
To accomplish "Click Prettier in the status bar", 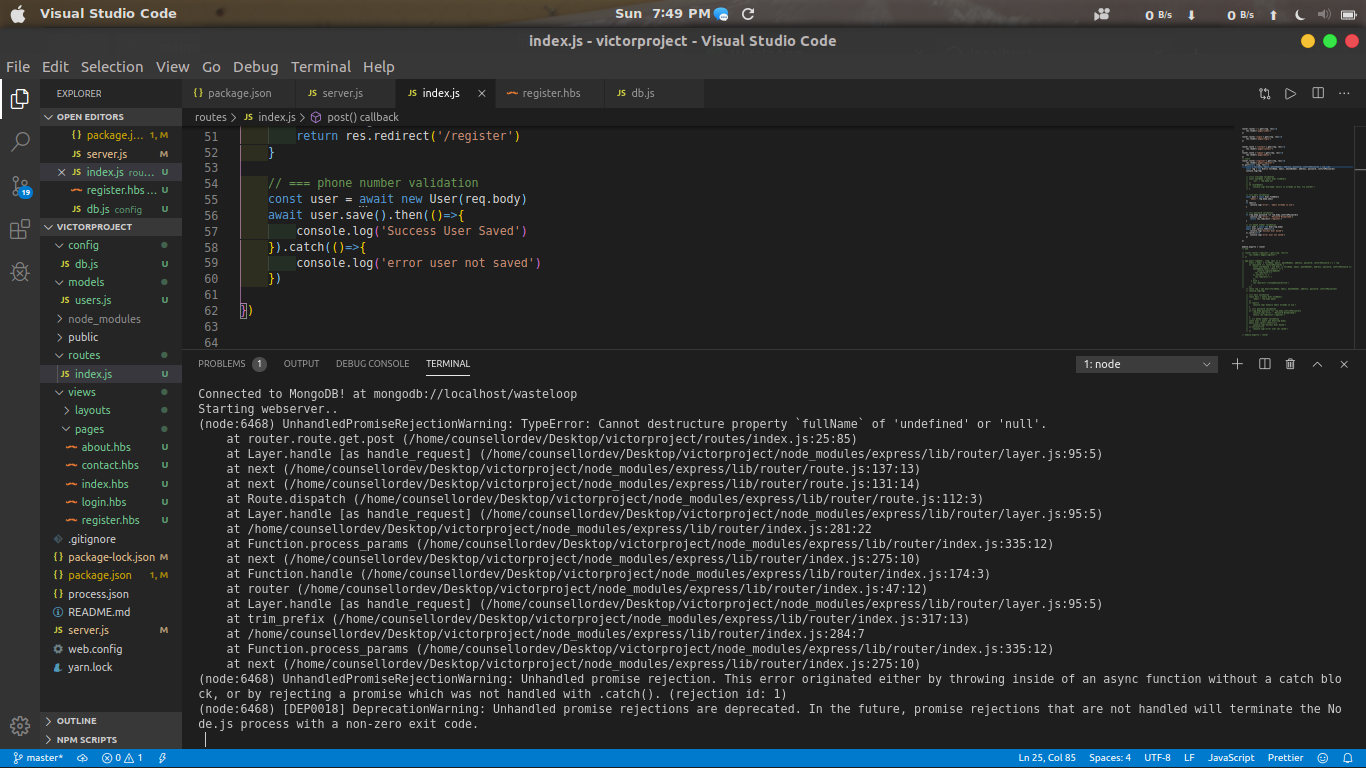I will click(x=1285, y=758).
